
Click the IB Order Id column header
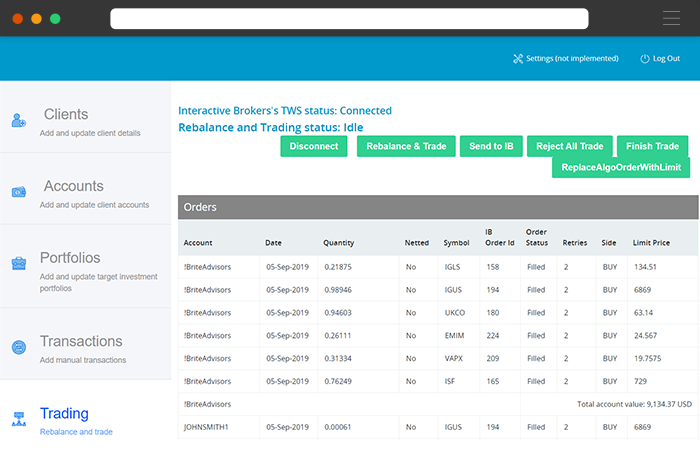coord(500,238)
